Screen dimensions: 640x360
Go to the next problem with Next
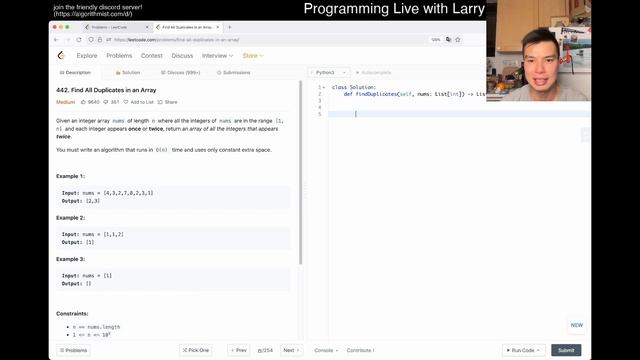coord(291,350)
